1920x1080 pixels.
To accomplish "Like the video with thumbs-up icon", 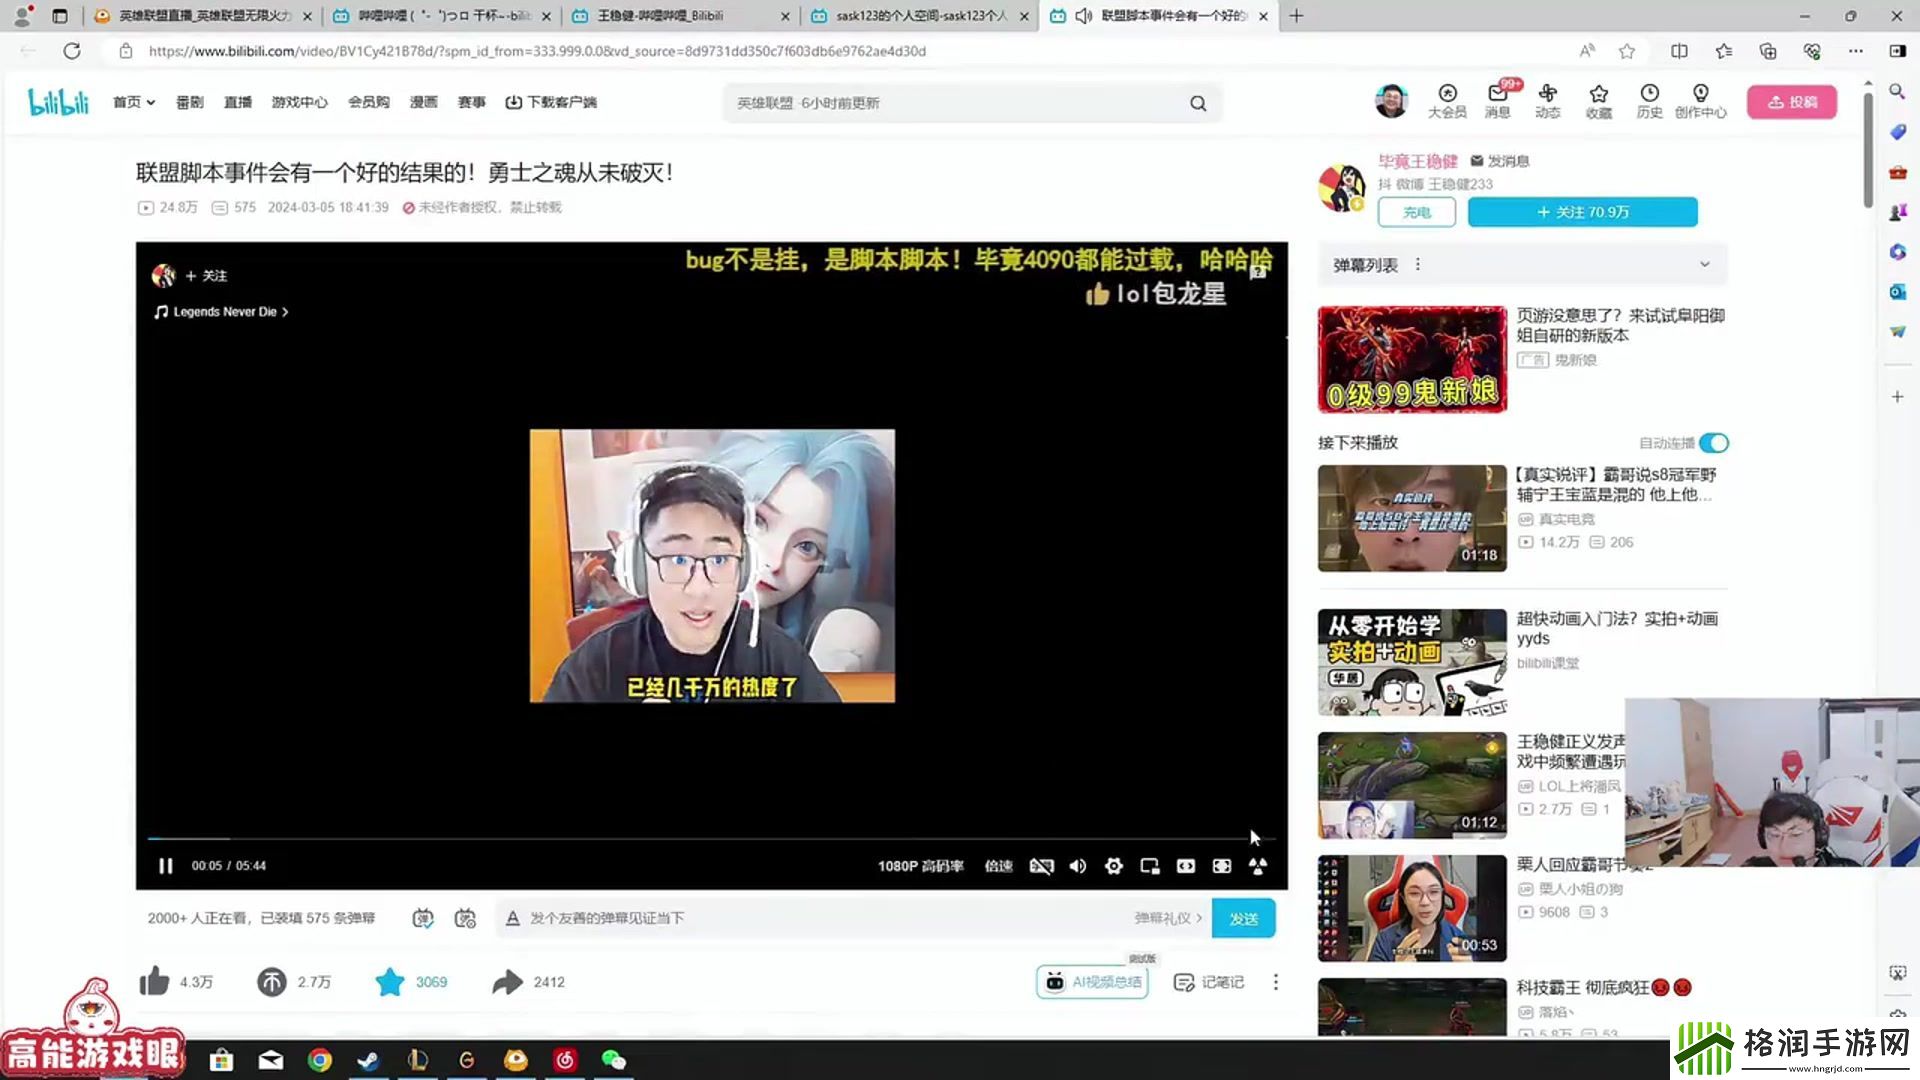I will (155, 982).
